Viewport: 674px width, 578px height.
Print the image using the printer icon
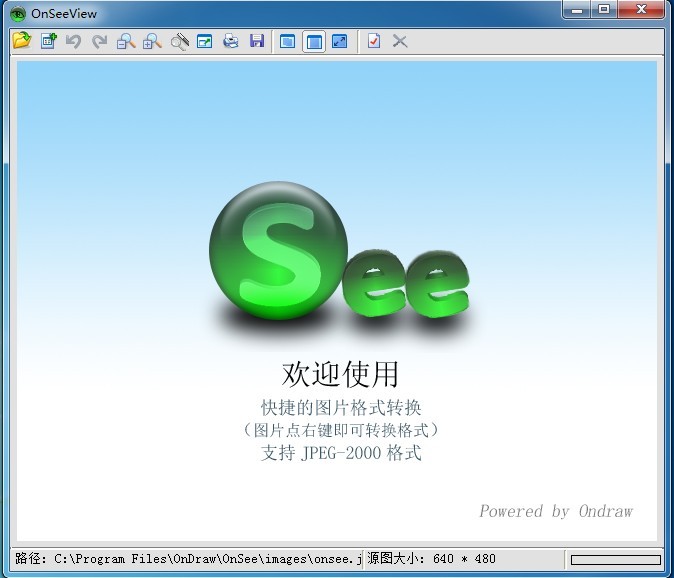[231, 41]
